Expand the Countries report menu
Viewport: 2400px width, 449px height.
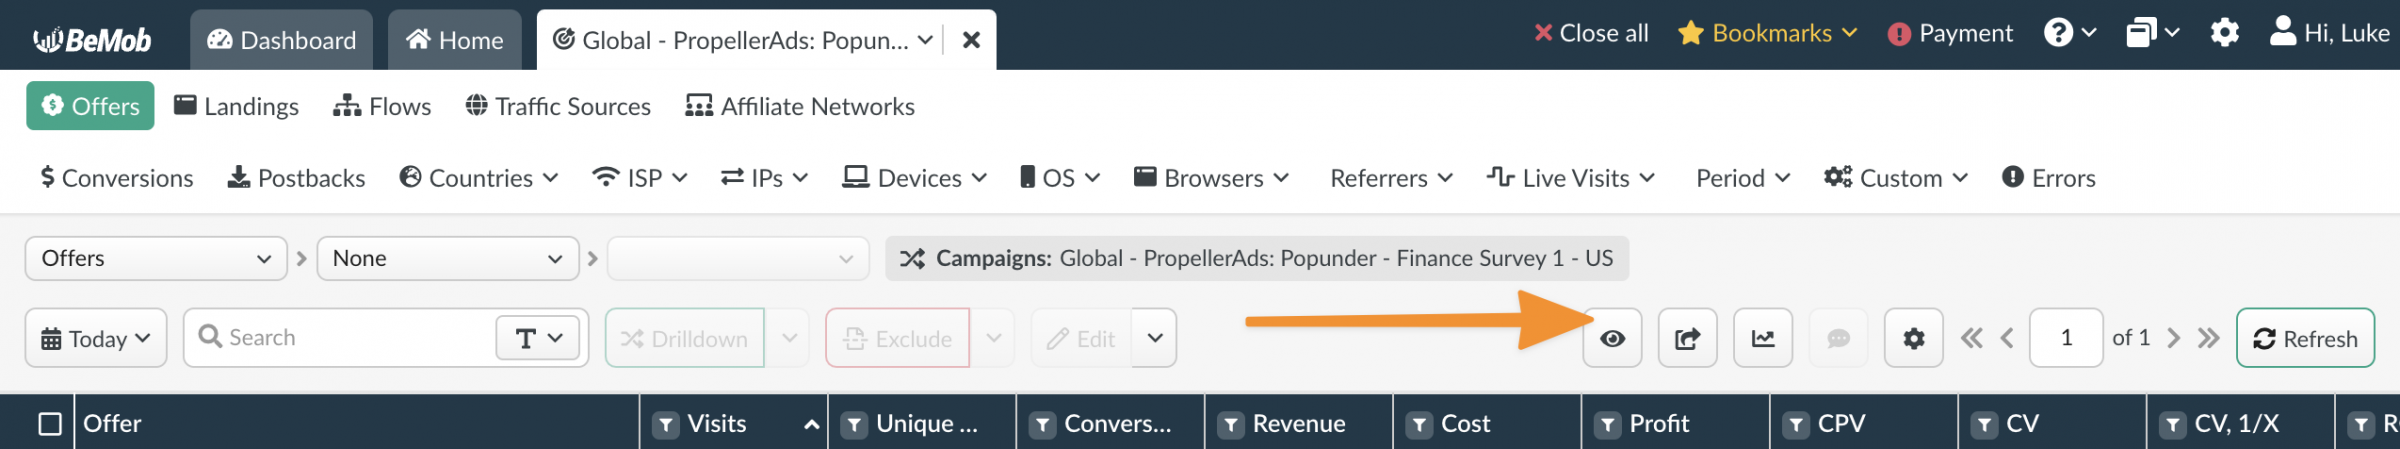click(x=479, y=178)
